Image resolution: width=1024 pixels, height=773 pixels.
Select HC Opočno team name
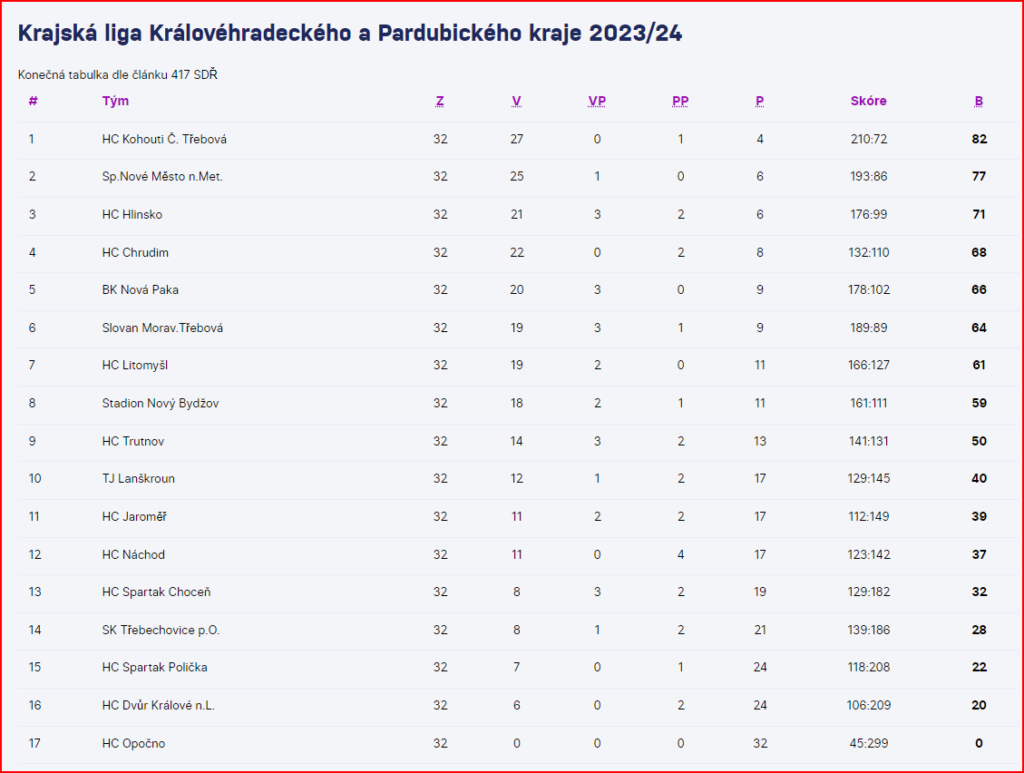click(133, 743)
